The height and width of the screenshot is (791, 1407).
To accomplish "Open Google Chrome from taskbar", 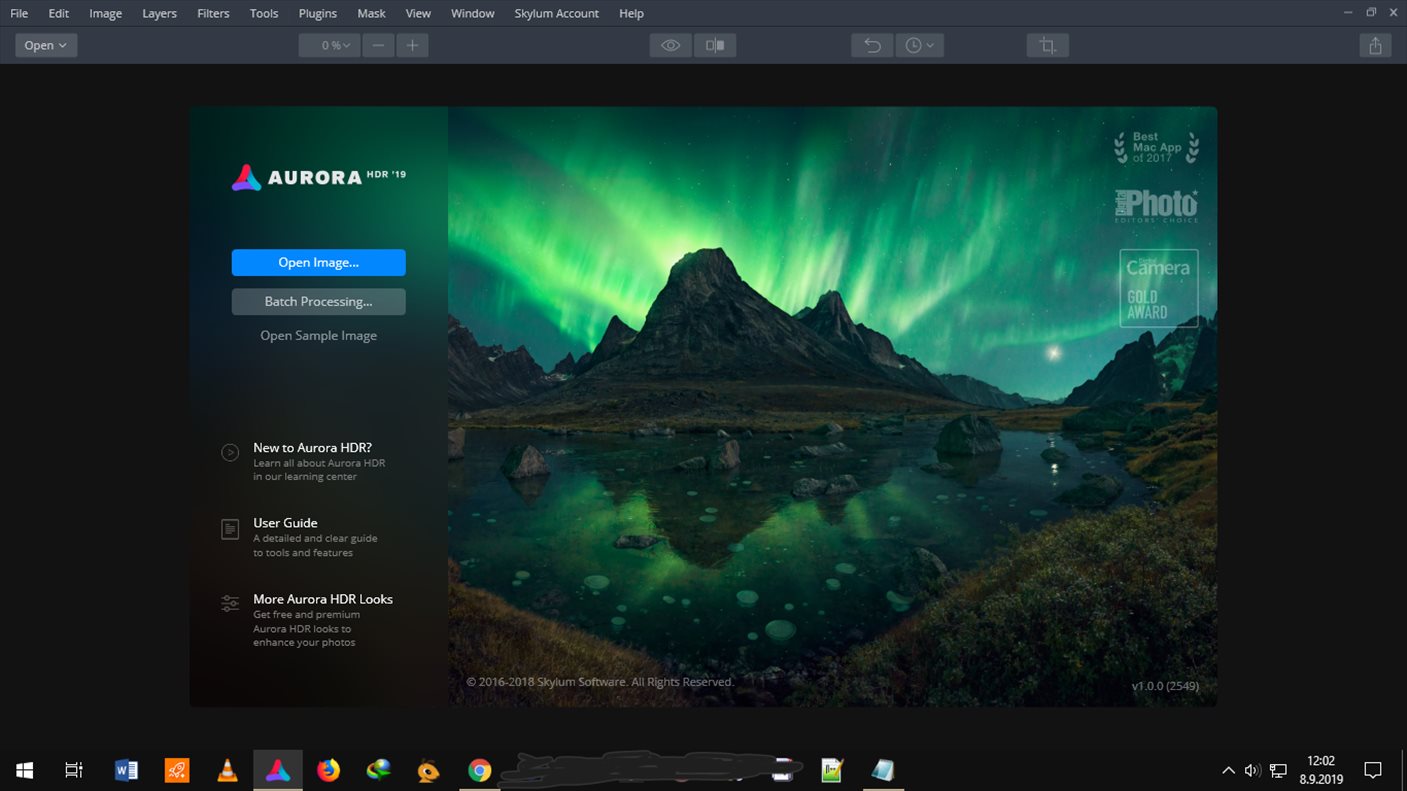I will click(x=480, y=770).
